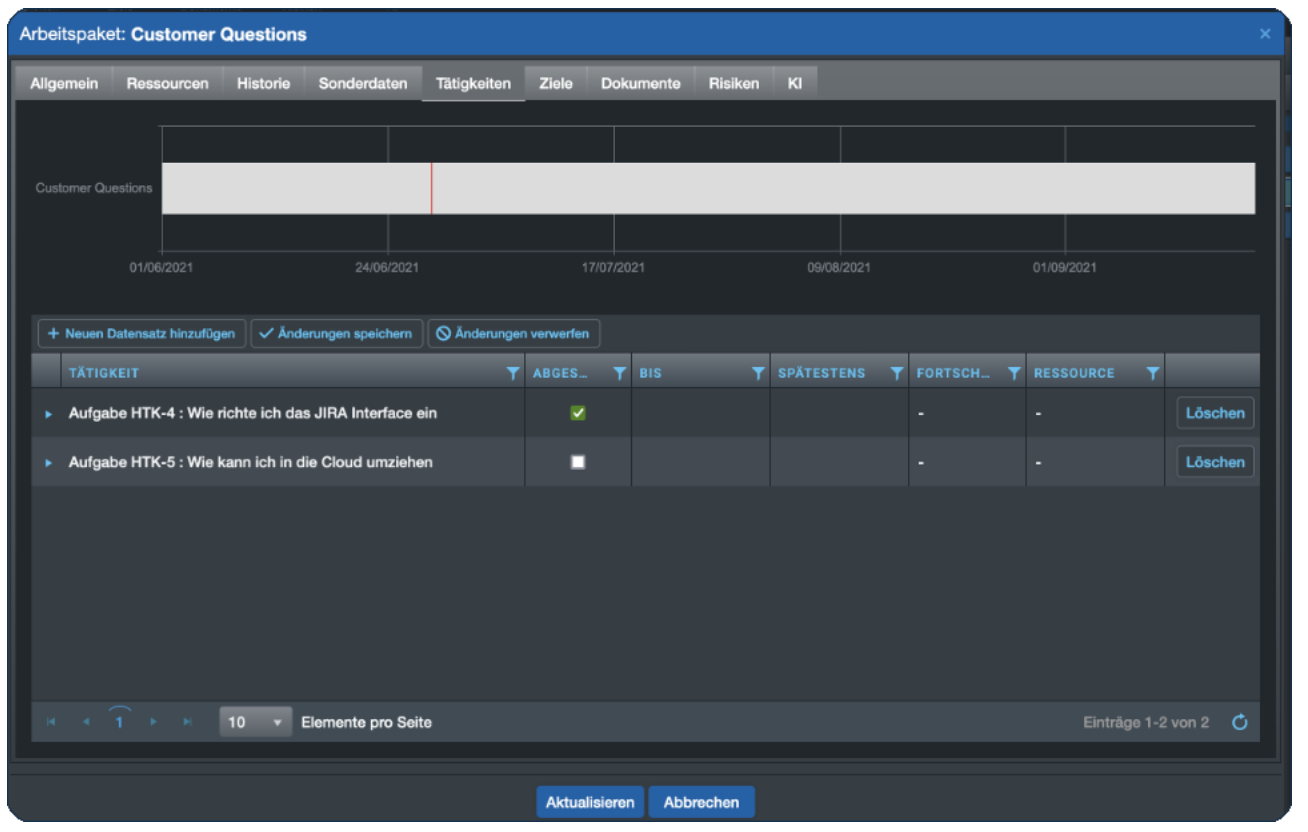
Task: Open the filter for the Tätigkeit column
Action: (x=513, y=373)
